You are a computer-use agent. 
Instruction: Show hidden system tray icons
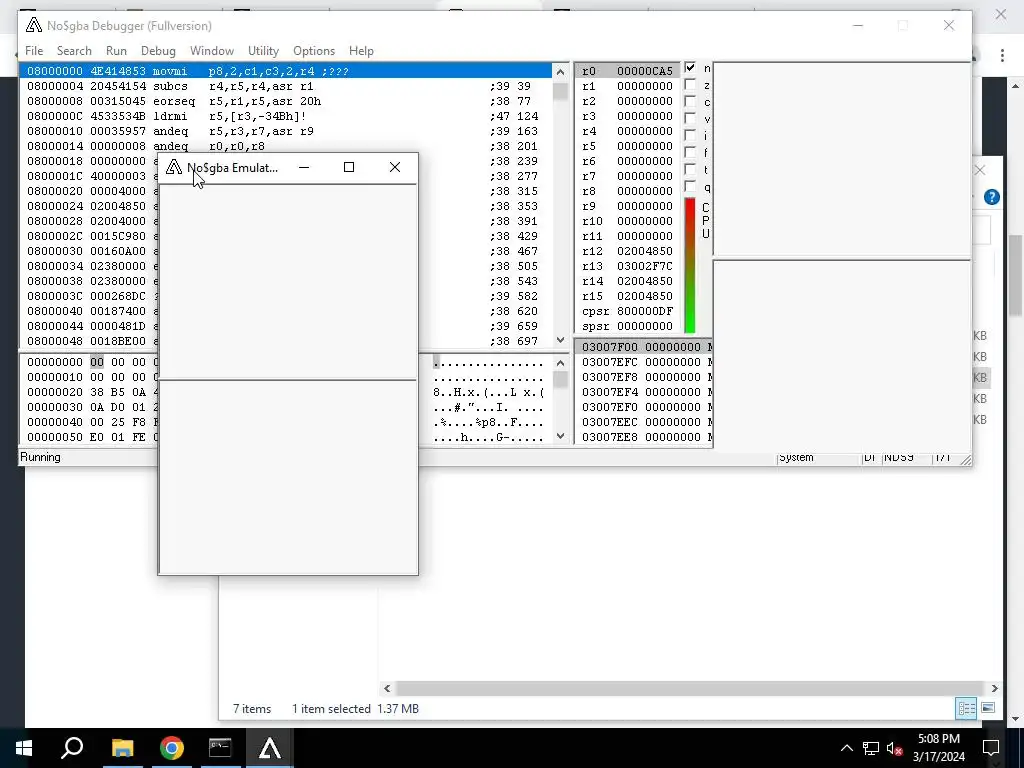[846, 748]
